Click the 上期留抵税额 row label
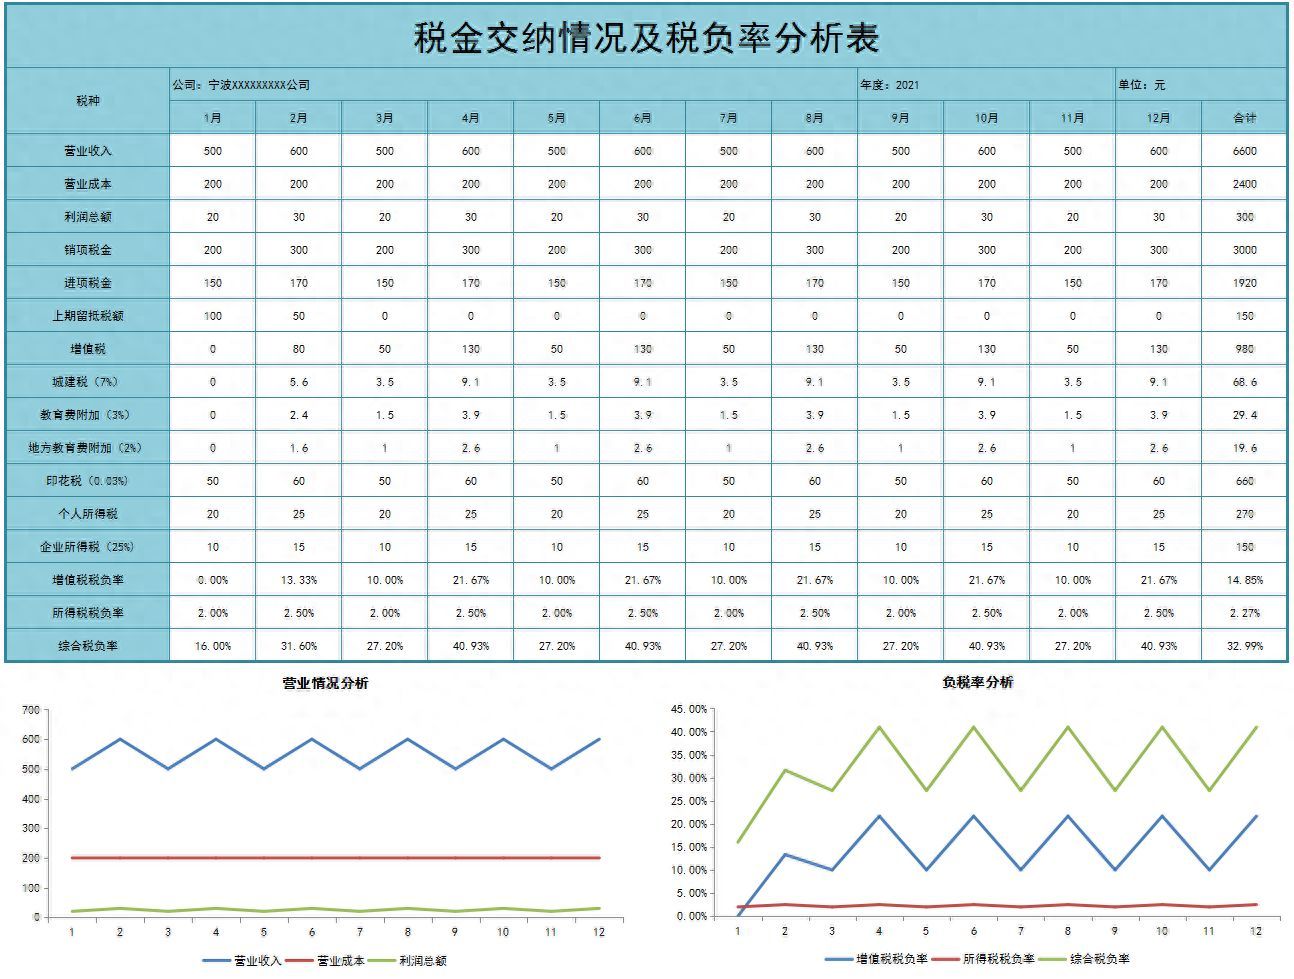1294x979 pixels. point(88,316)
